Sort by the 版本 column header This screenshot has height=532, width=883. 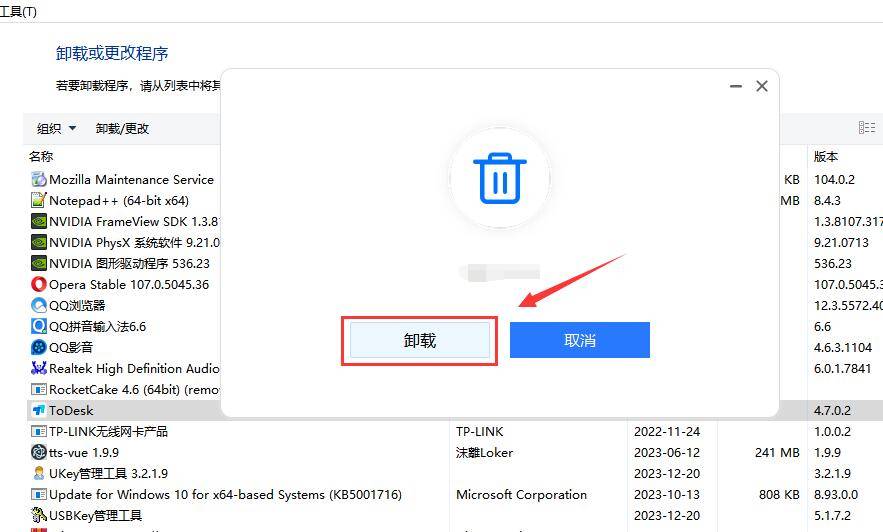pyautogui.click(x=826, y=157)
